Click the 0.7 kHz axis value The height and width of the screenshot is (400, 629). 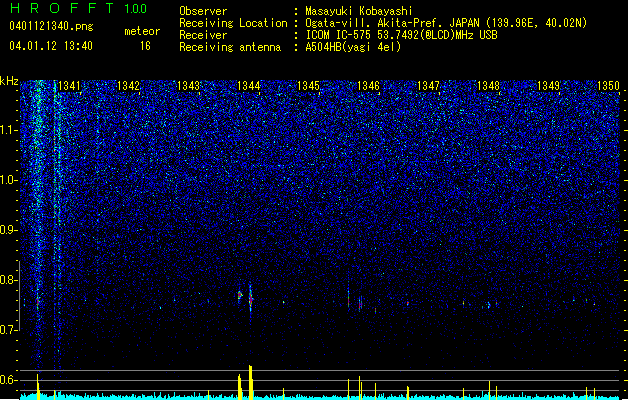(9, 330)
